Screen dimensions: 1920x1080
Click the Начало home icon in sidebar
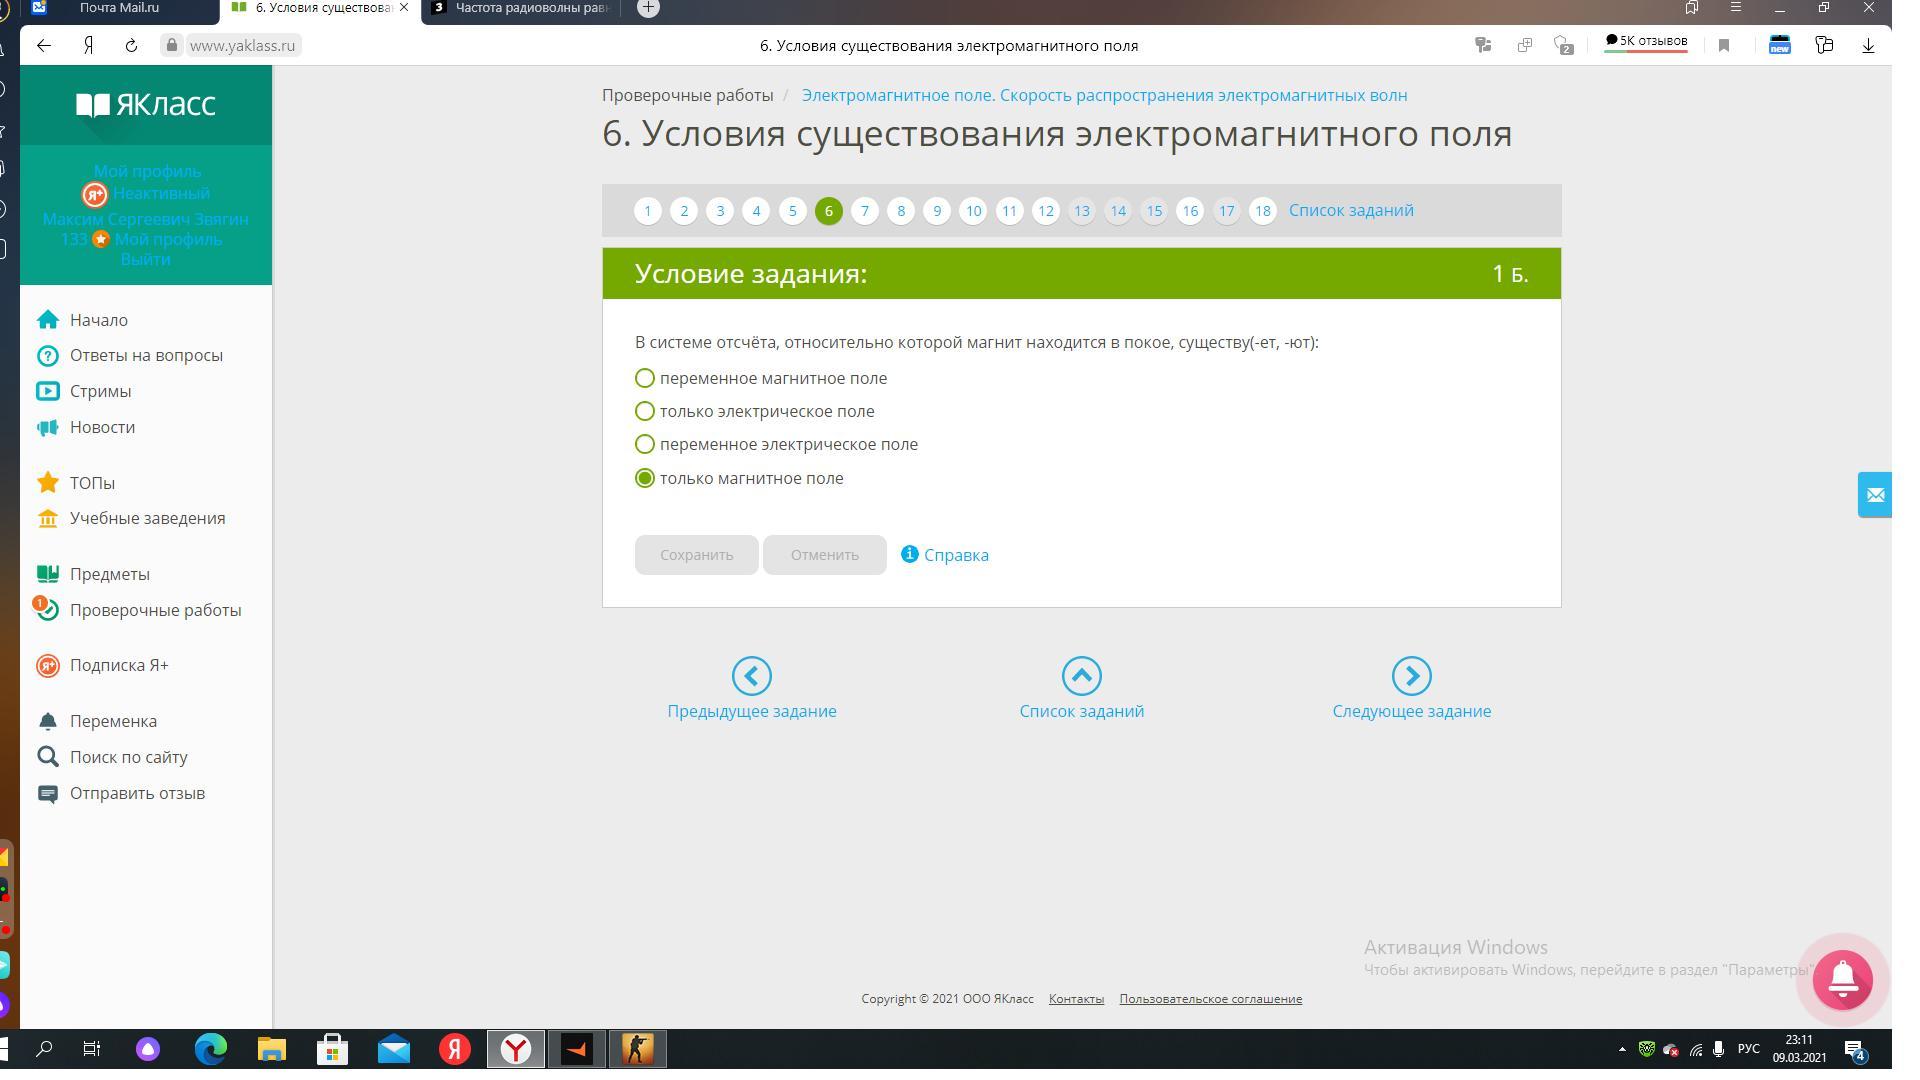tap(47, 320)
